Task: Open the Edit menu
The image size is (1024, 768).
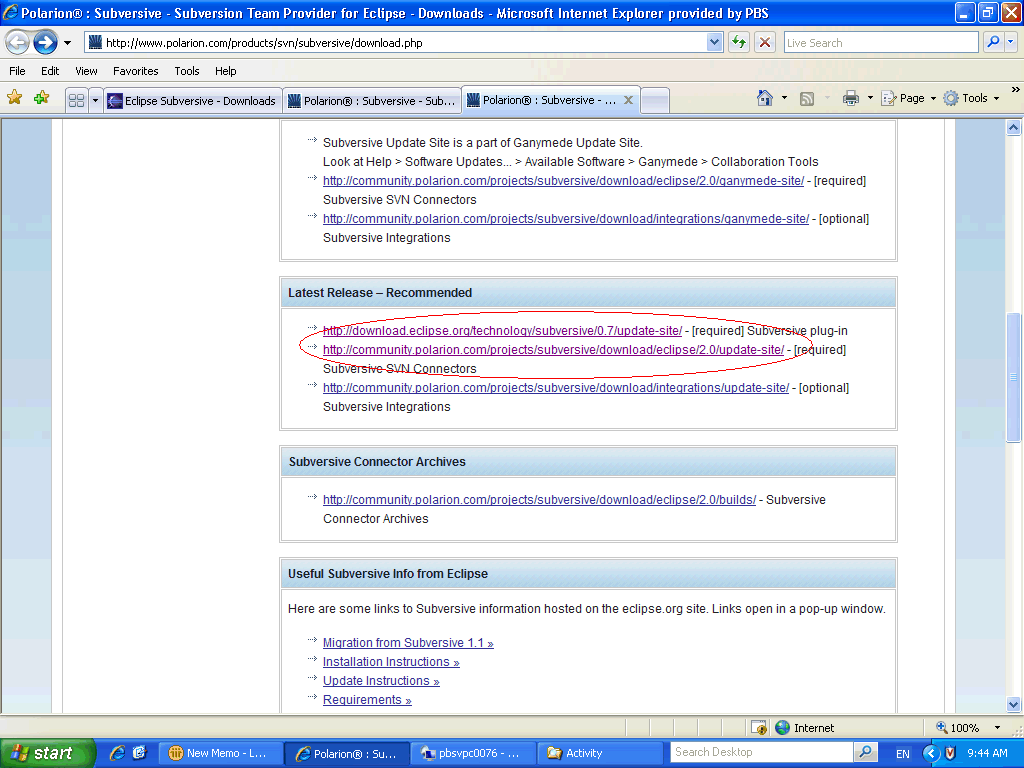Action: coord(50,71)
